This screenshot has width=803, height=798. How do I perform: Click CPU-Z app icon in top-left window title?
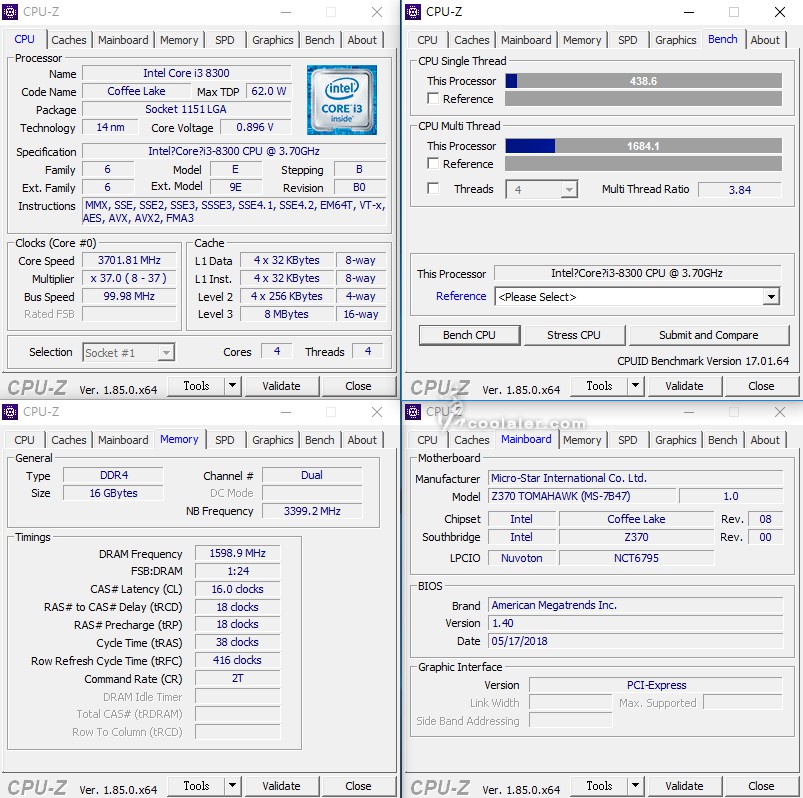click(10, 11)
